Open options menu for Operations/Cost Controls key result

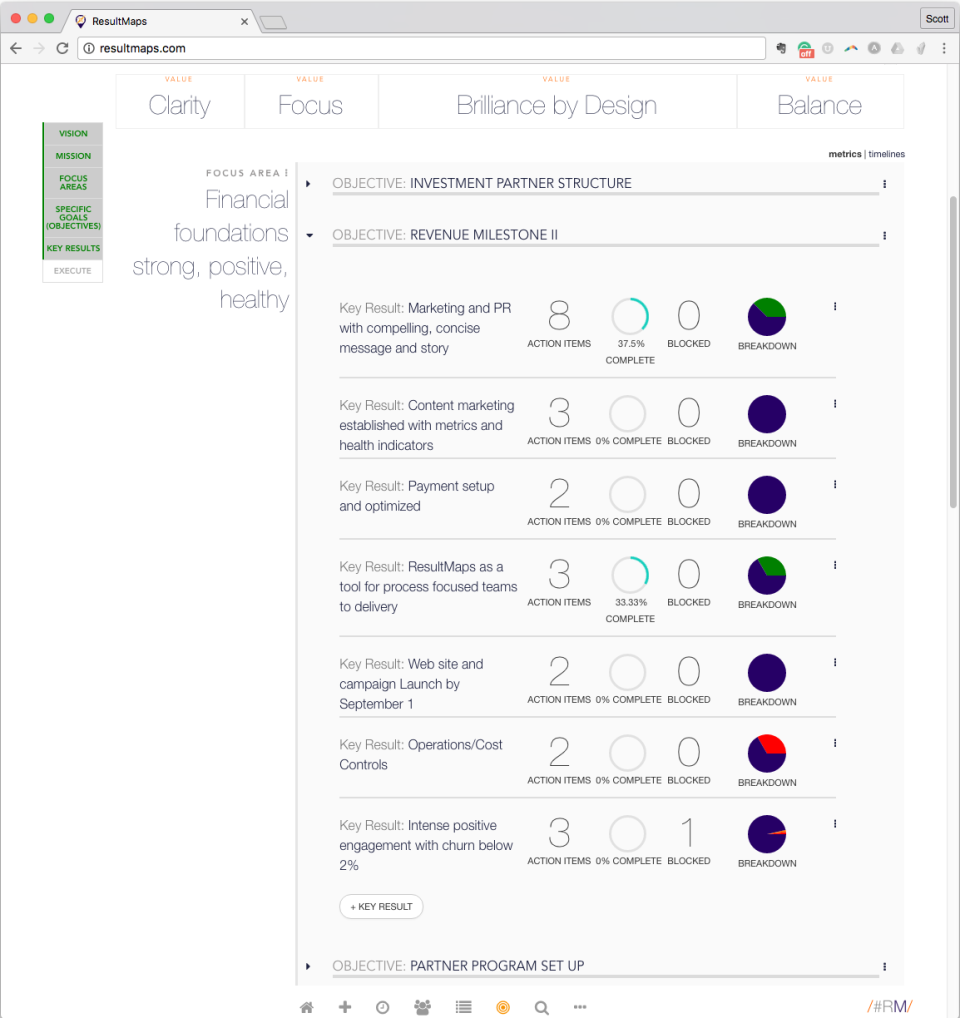pos(835,743)
